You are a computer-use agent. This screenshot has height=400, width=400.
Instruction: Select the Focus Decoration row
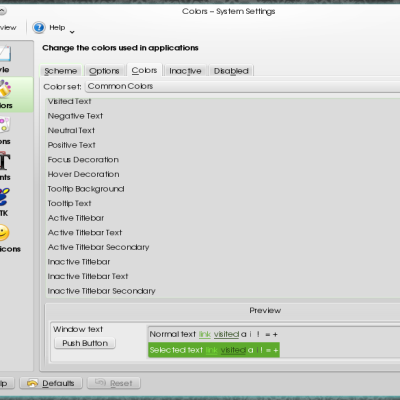223,160
